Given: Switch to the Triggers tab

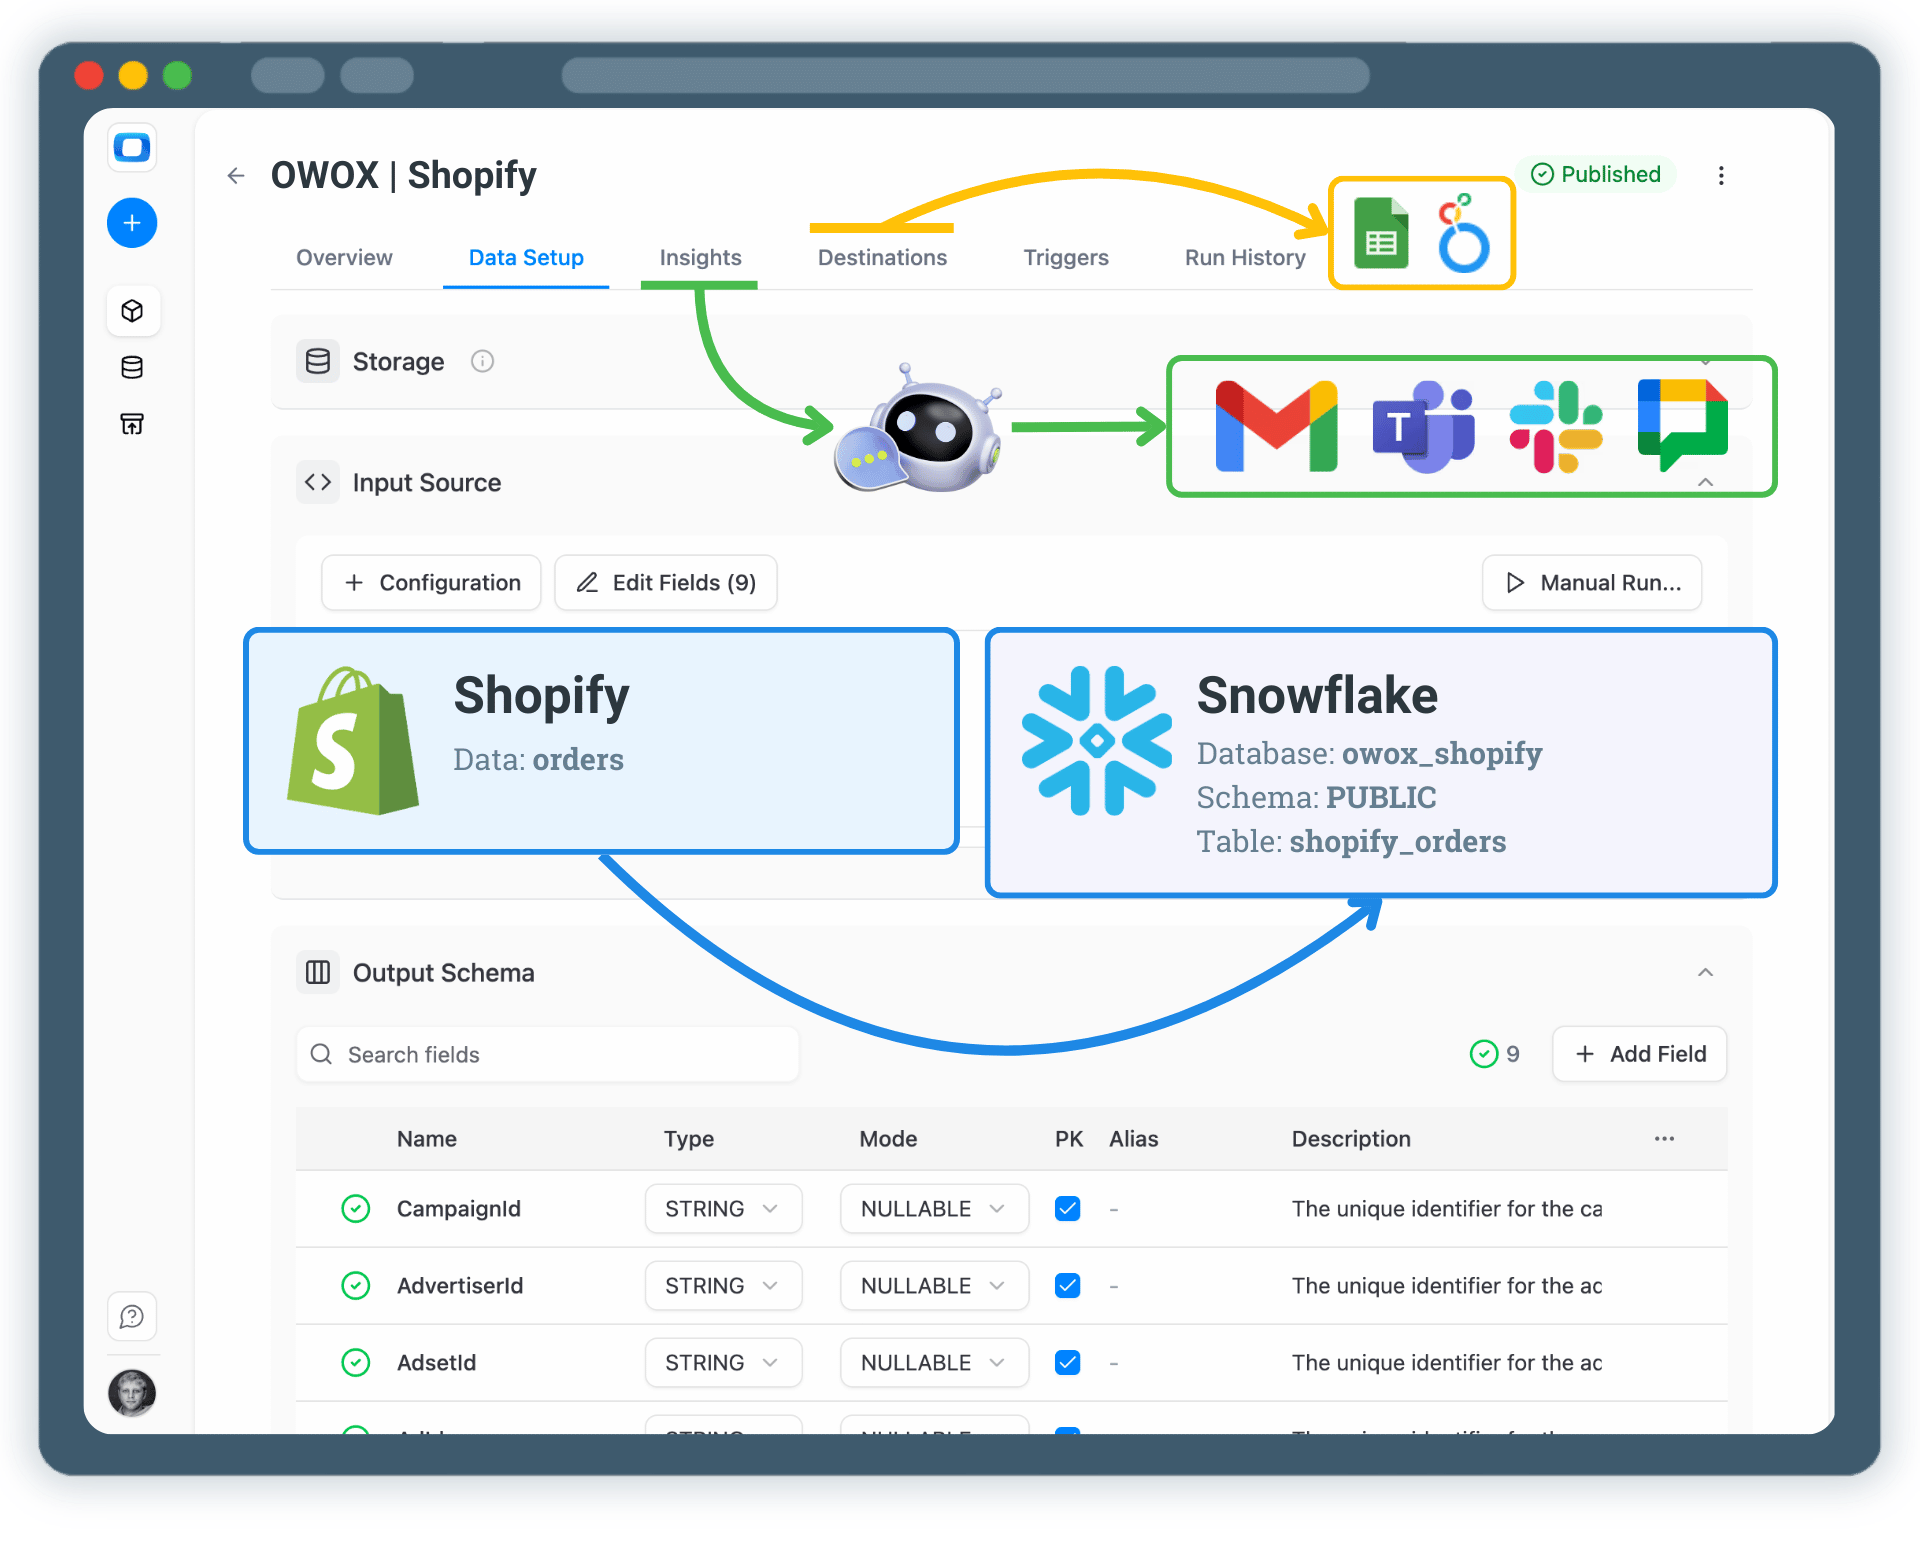Looking at the screenshot, I should pyautogui.click(x=1065, y=257).
